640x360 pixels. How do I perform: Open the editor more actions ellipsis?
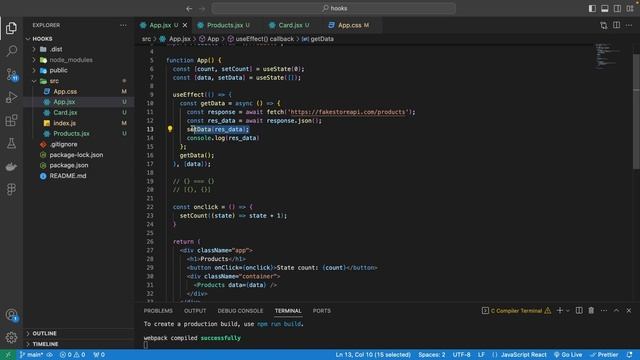pyautogui.click(x=629, y=25)
